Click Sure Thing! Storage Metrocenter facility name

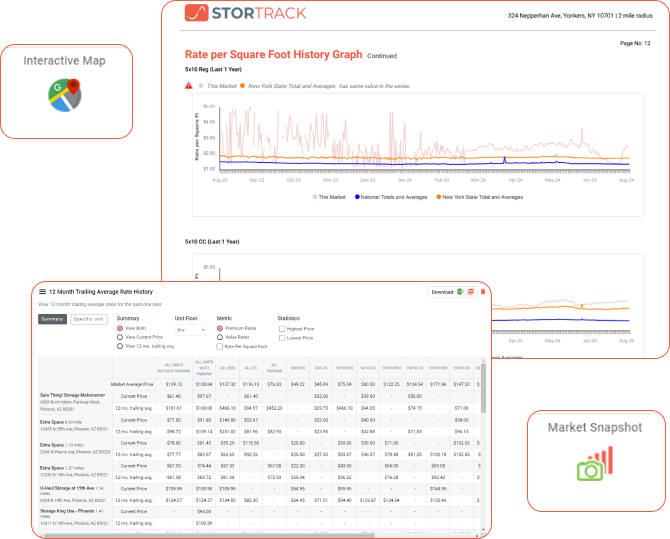pyautogui.click(x=72, y=395)
